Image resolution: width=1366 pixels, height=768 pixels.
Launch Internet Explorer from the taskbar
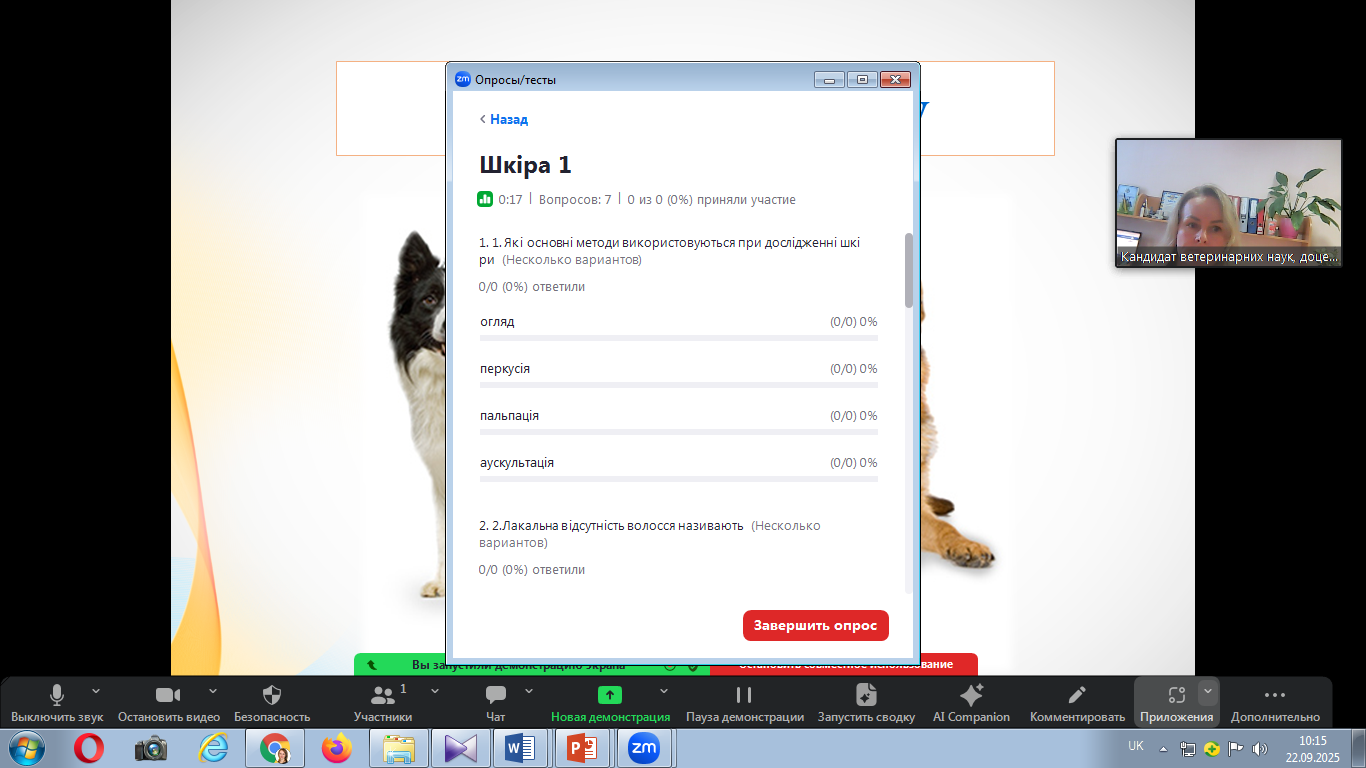tap(213, 748)
